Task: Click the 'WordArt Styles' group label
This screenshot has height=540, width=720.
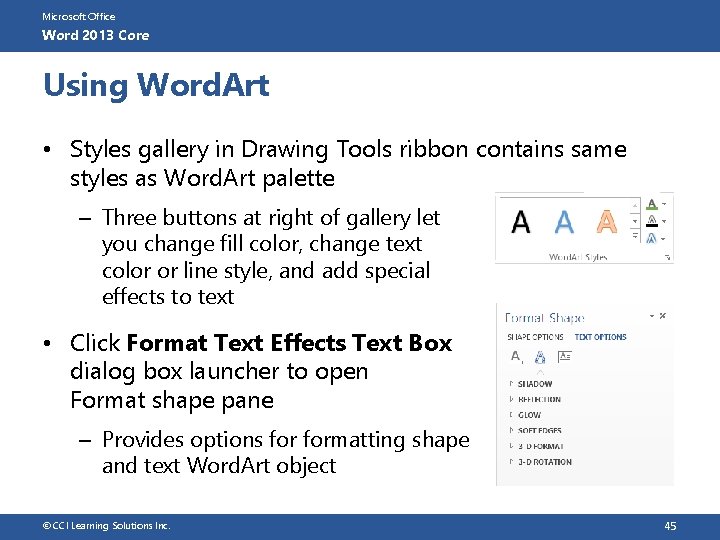Action: point(578,257)
